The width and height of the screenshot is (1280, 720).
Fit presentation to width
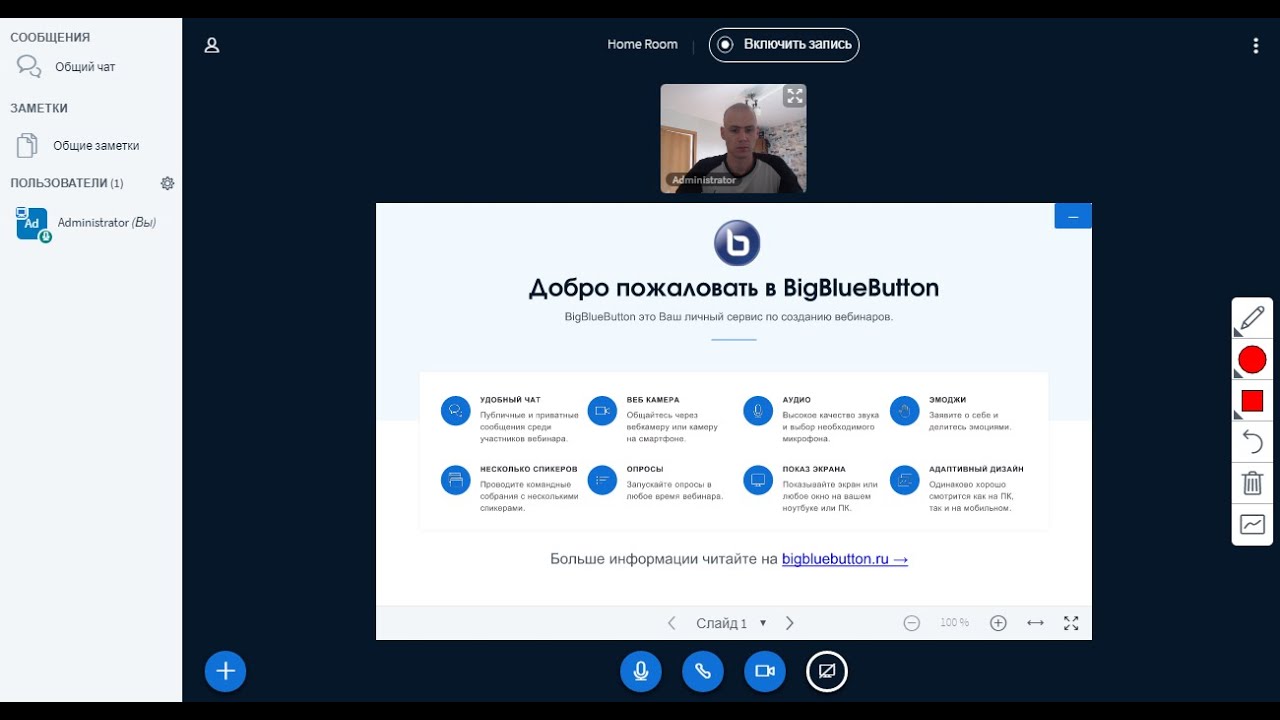[1036, 623]
